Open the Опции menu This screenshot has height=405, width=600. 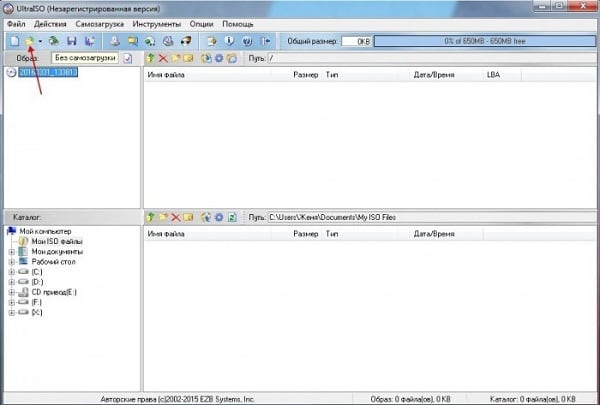pos(202,24)
